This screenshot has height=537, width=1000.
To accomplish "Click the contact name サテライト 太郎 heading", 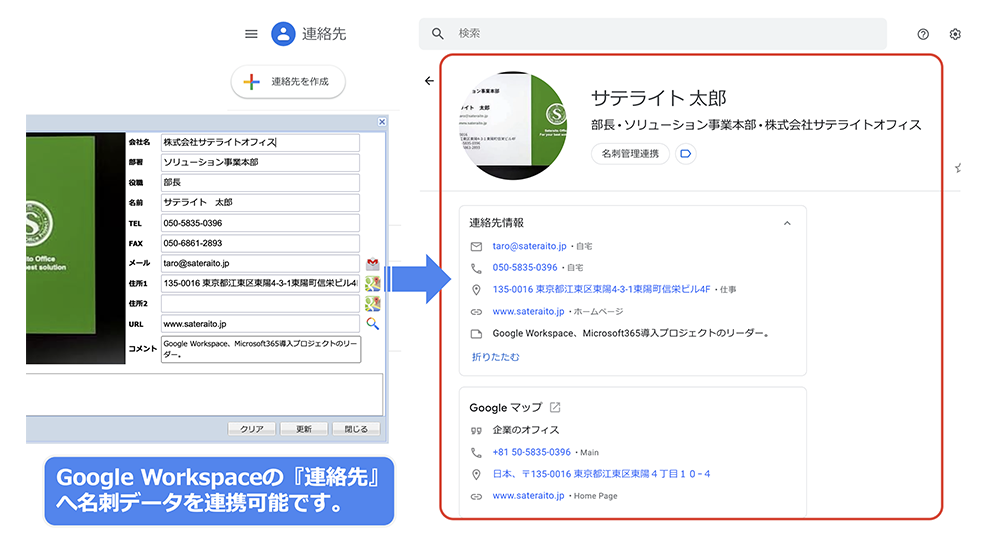I will click(659, 98).
